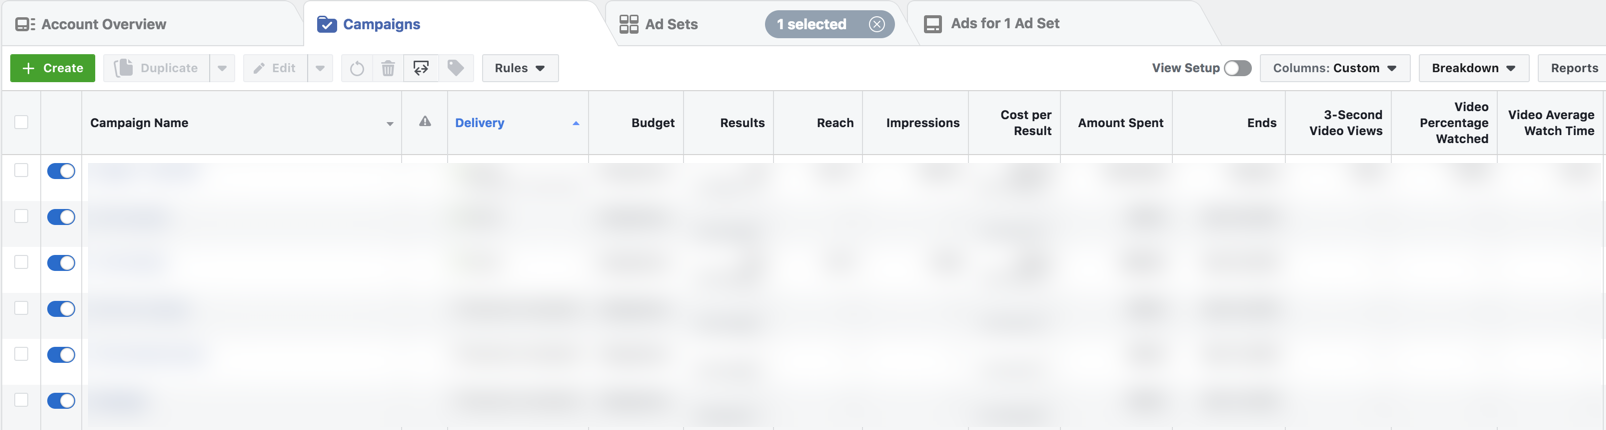Turn off the first campaign toggle
The width and height of the screenshot is (1606, 430).
(61, 171)
